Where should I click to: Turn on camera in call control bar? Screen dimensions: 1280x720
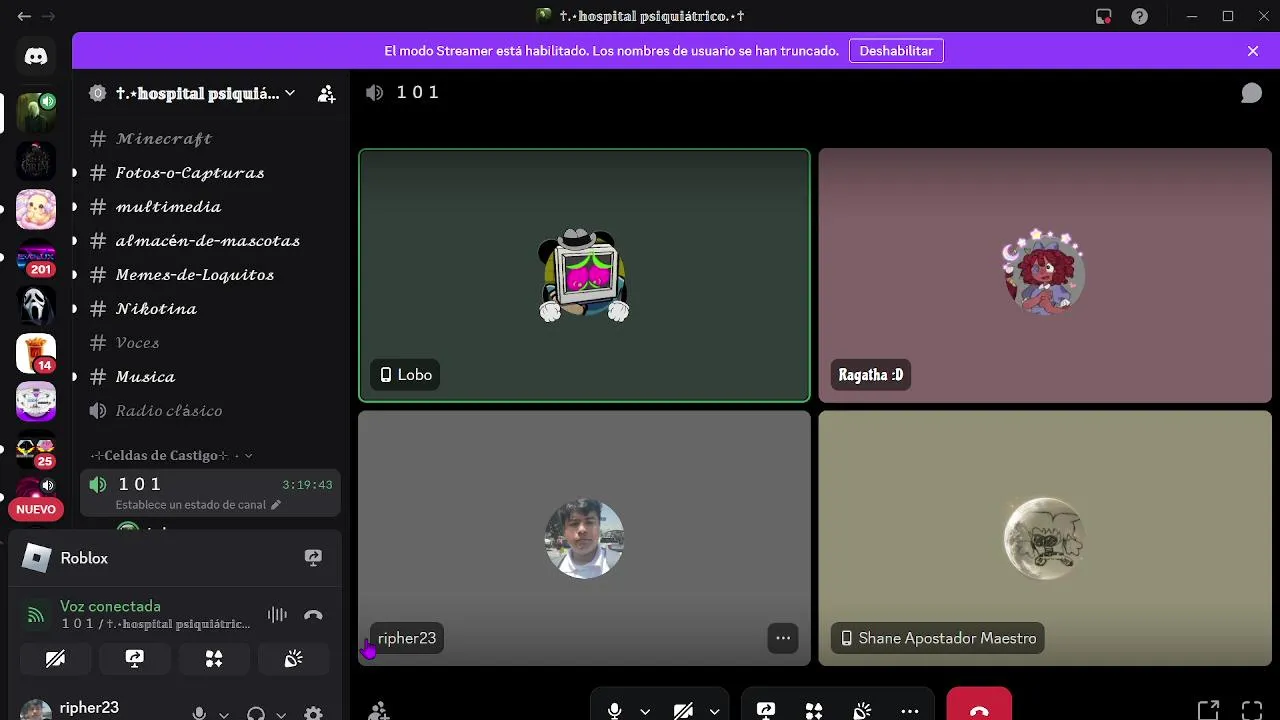click(x=684, y=710)
